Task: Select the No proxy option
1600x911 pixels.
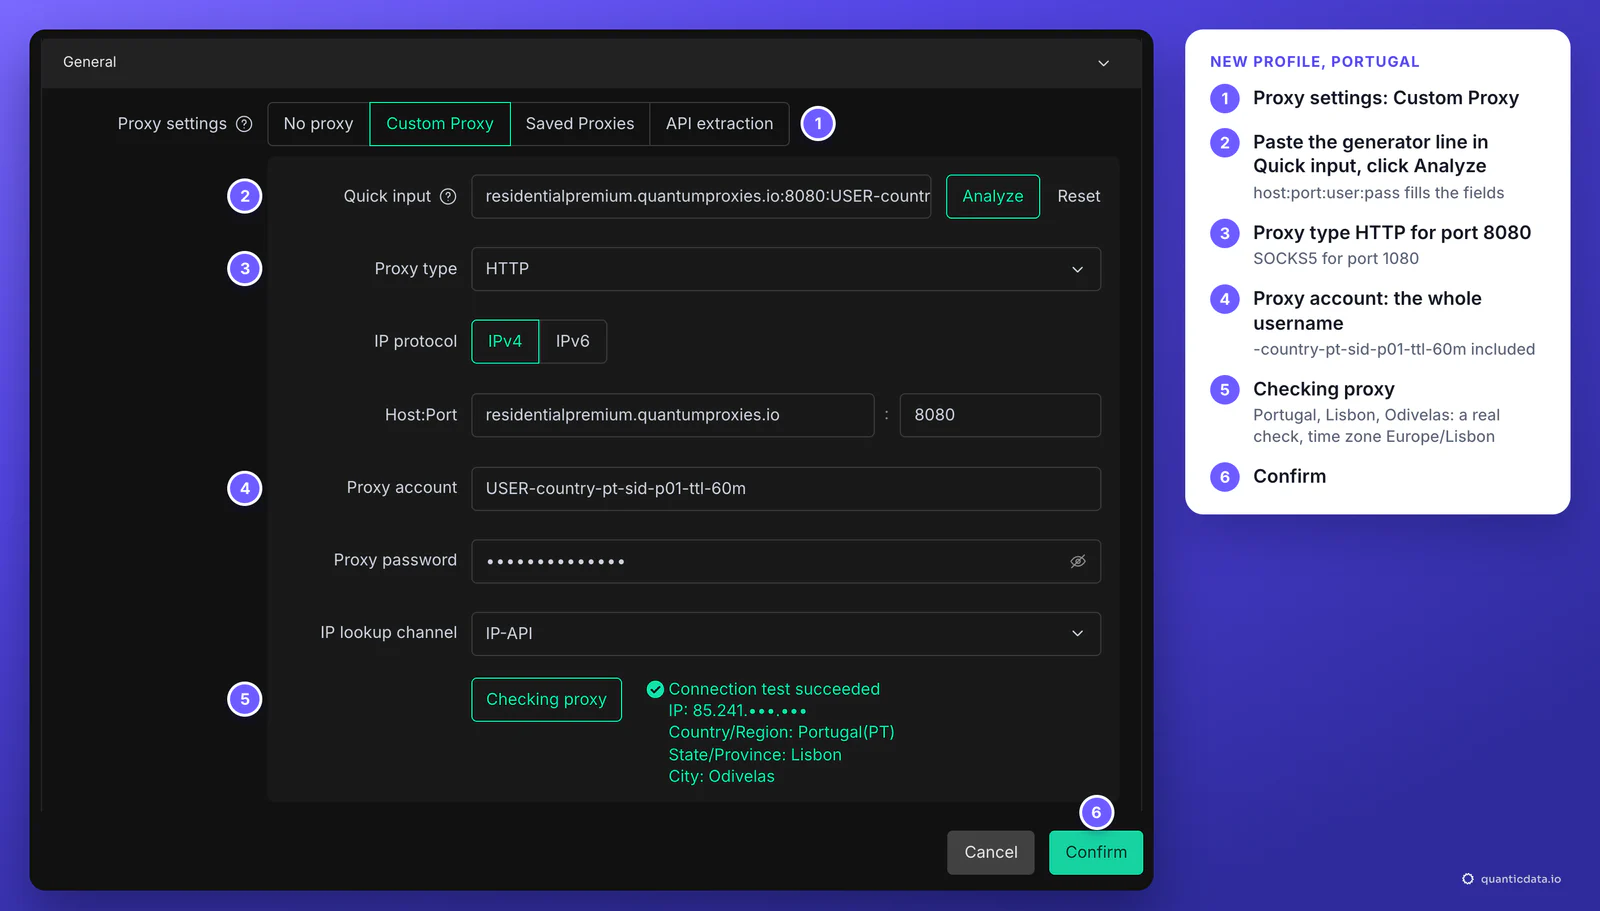Action: tap(319, 124)
